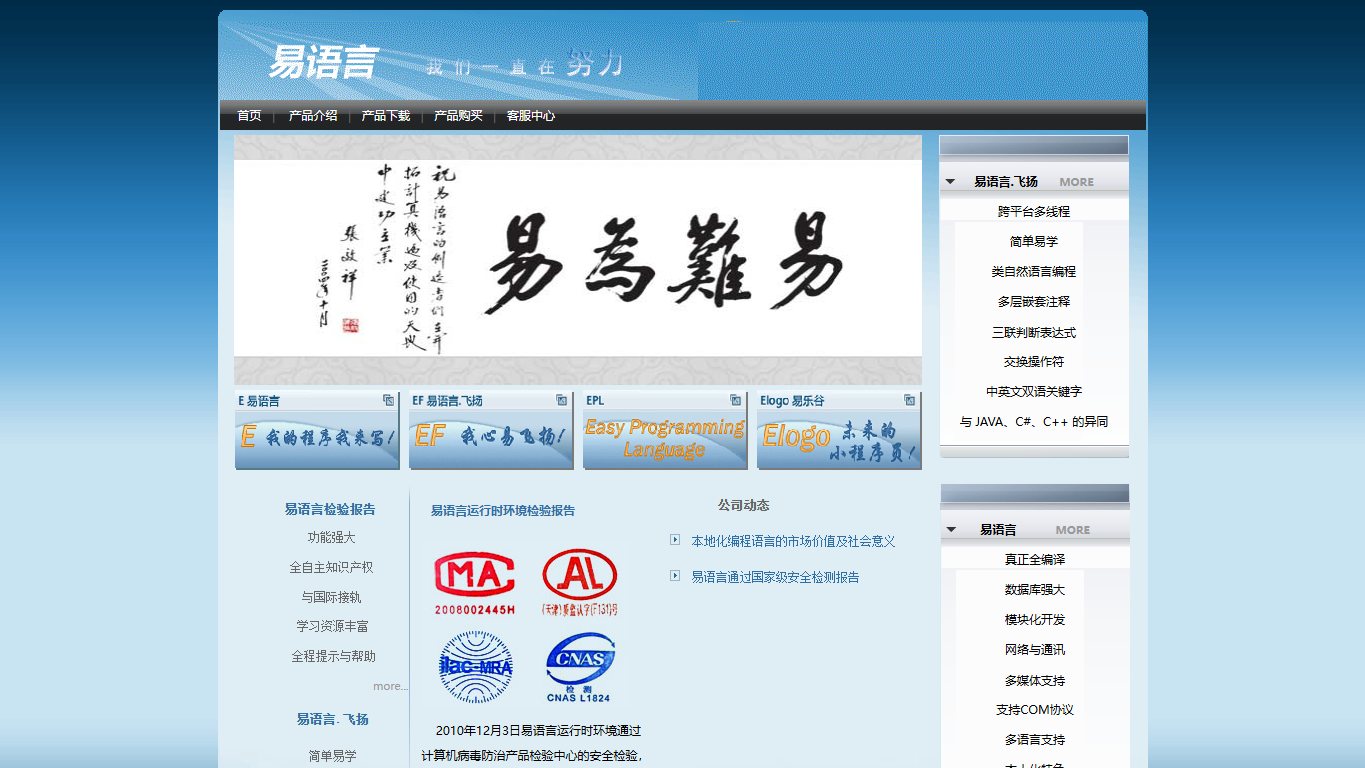Open 中英文双语关键字 sidebar item
This screenshot has width=1365, height=768.
[1034, 392]
